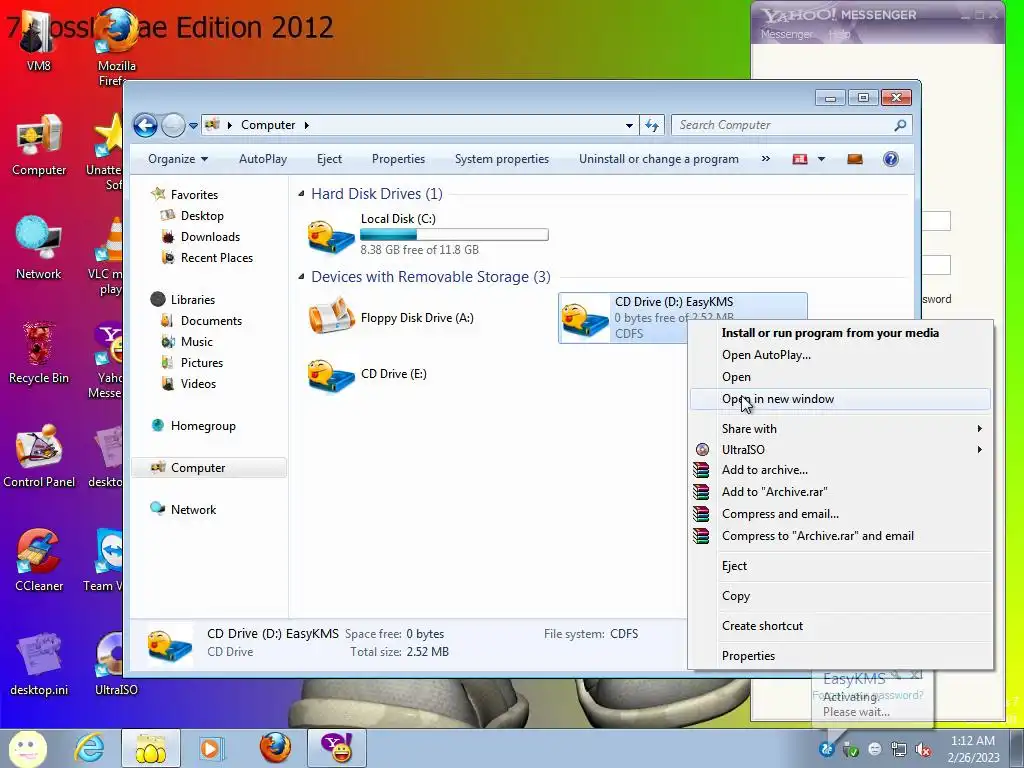Screen dimensions: 1024x768
Task: Select the CCleaner desktop icon
Action: tap(39, 560)
